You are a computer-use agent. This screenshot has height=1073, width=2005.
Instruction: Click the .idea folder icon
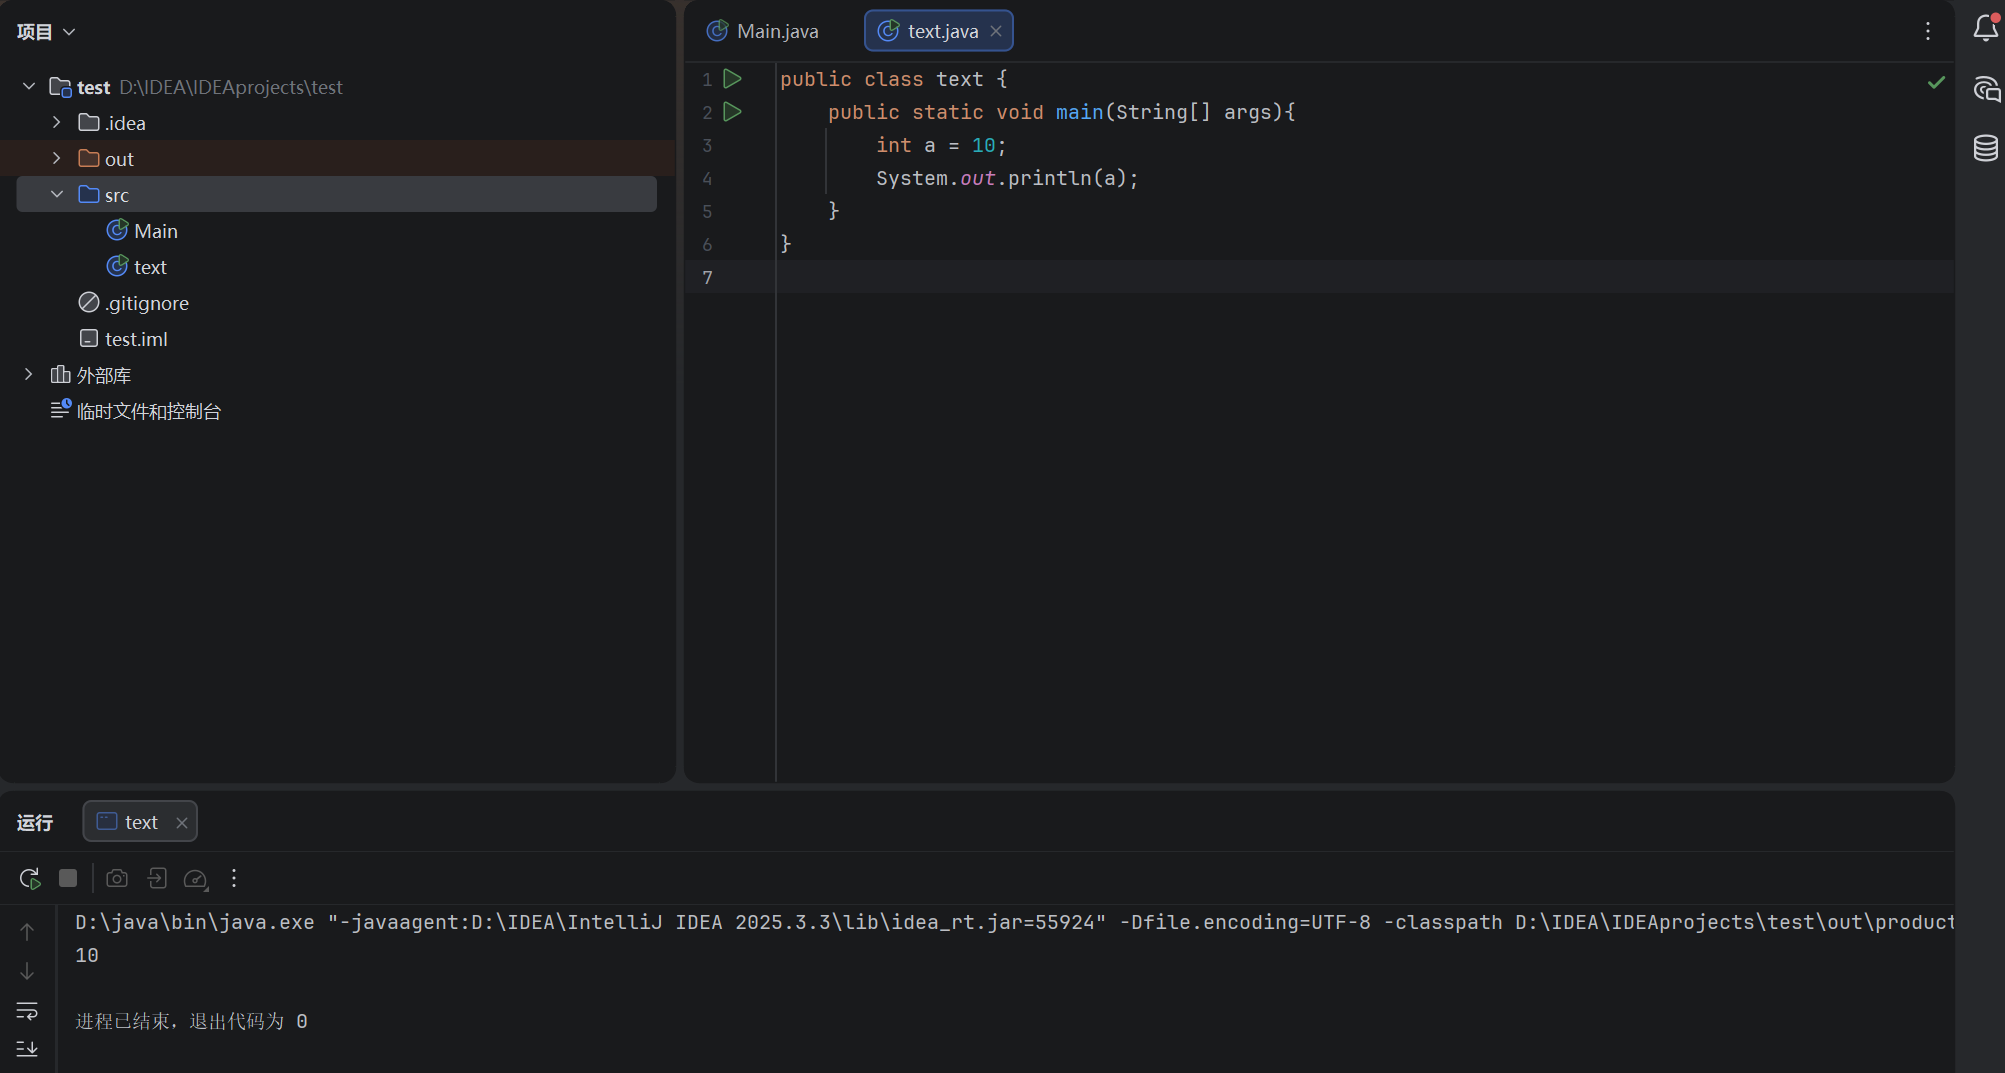(x=89, y=123)
